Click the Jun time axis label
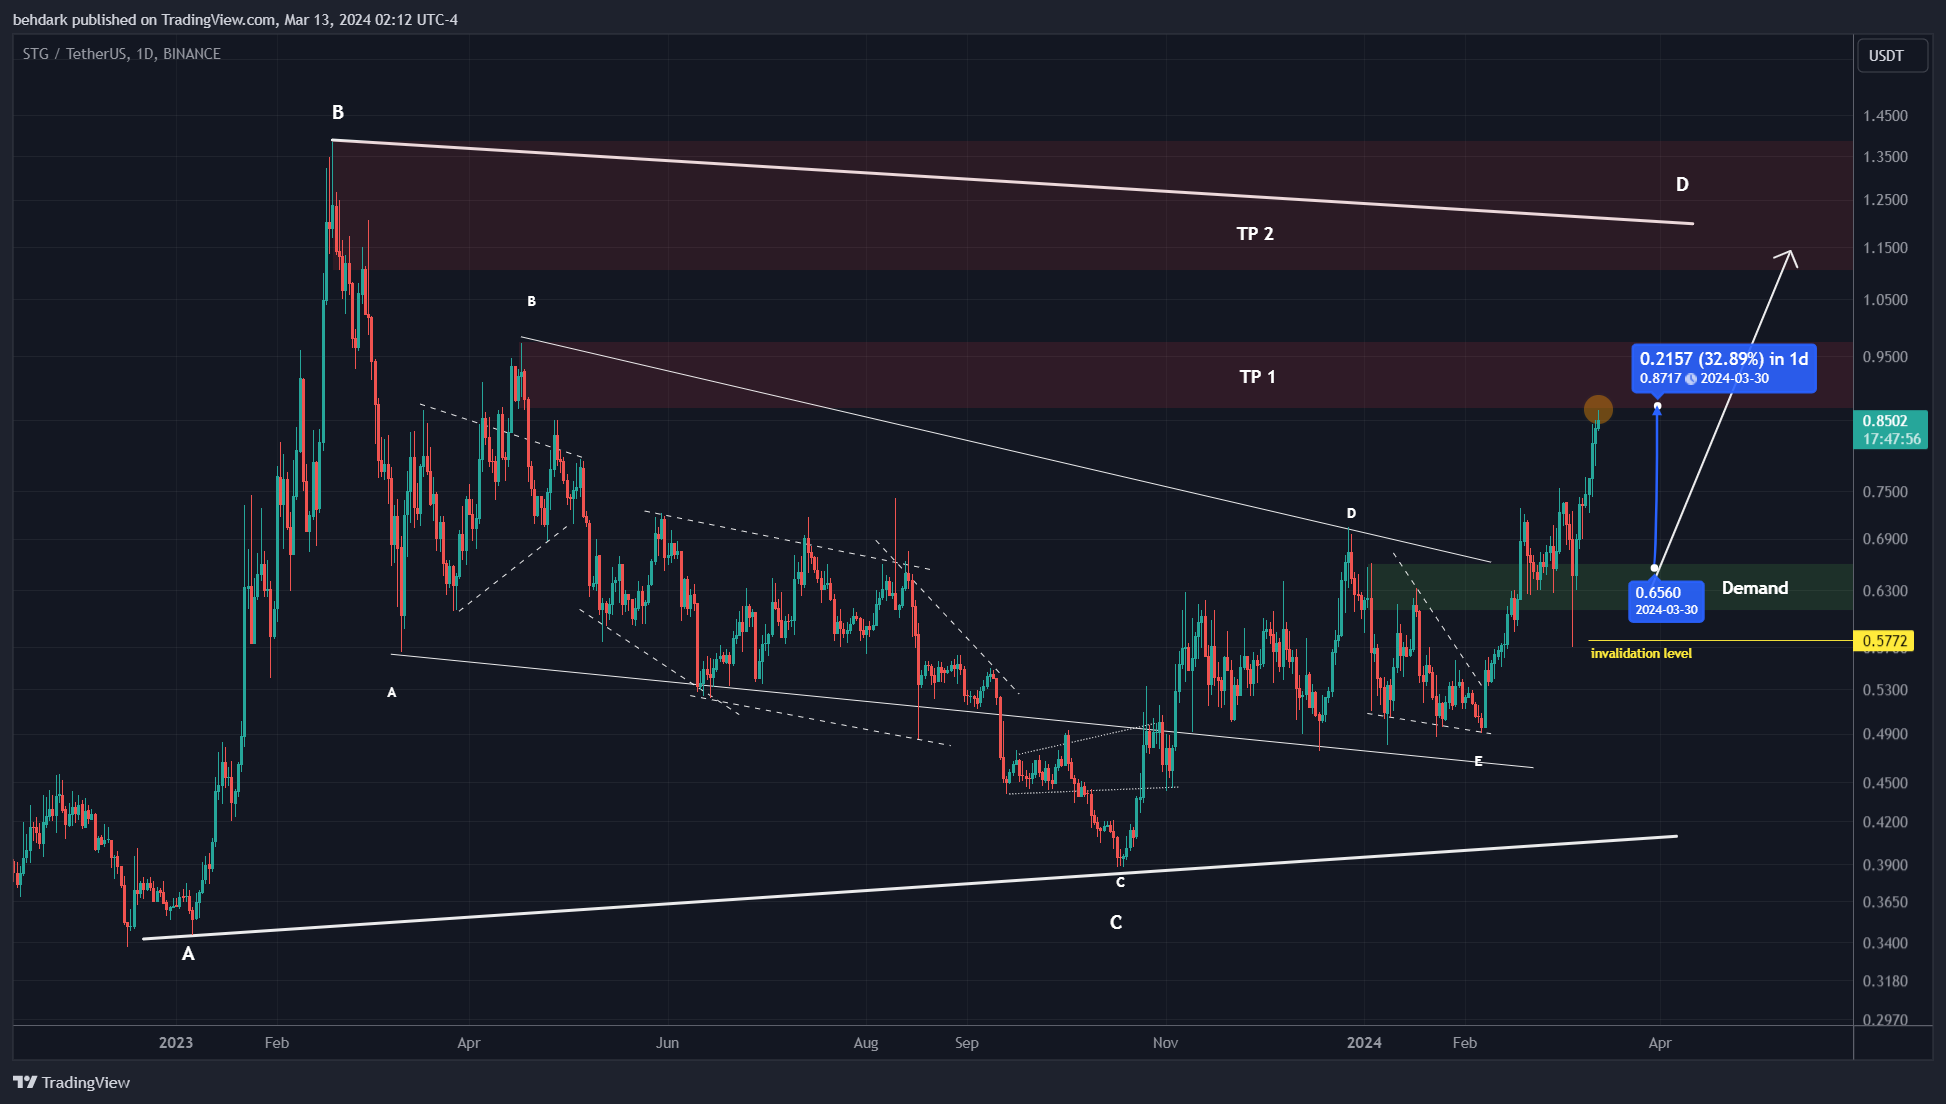Screen dimensions: 1946x1104 [x=667, y=1043]
